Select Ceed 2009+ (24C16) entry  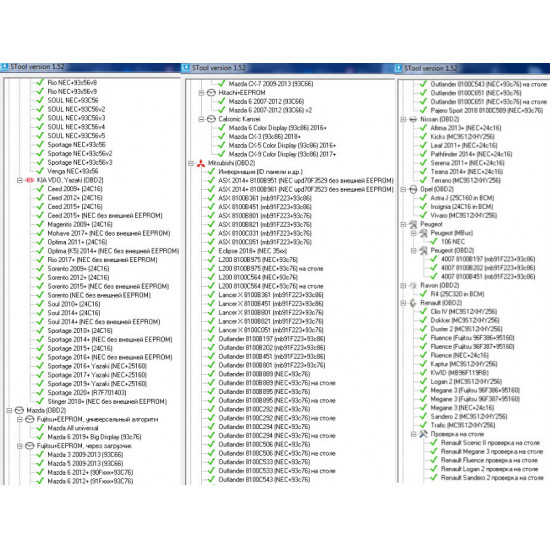tap(75, 189)
